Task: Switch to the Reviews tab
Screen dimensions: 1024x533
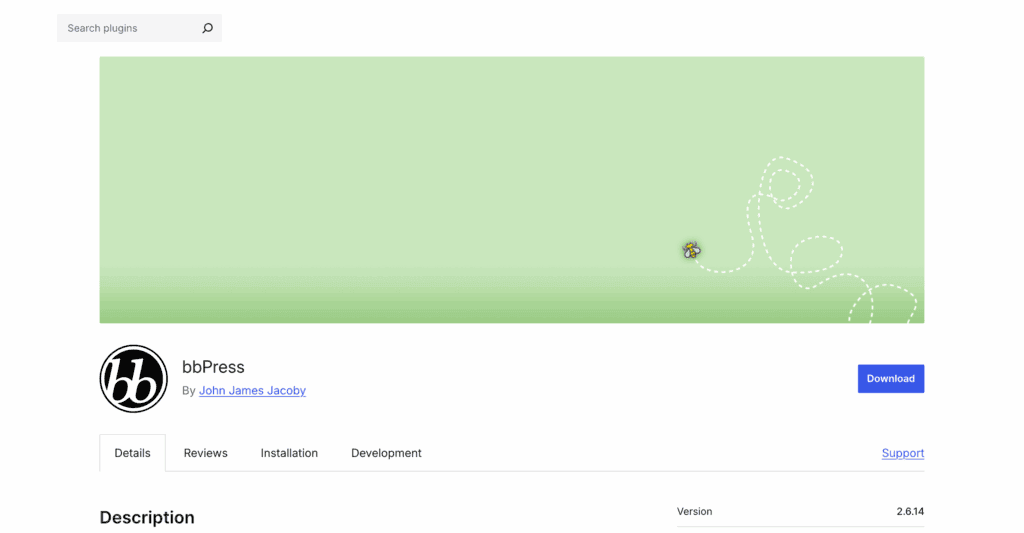Action: 206,453
